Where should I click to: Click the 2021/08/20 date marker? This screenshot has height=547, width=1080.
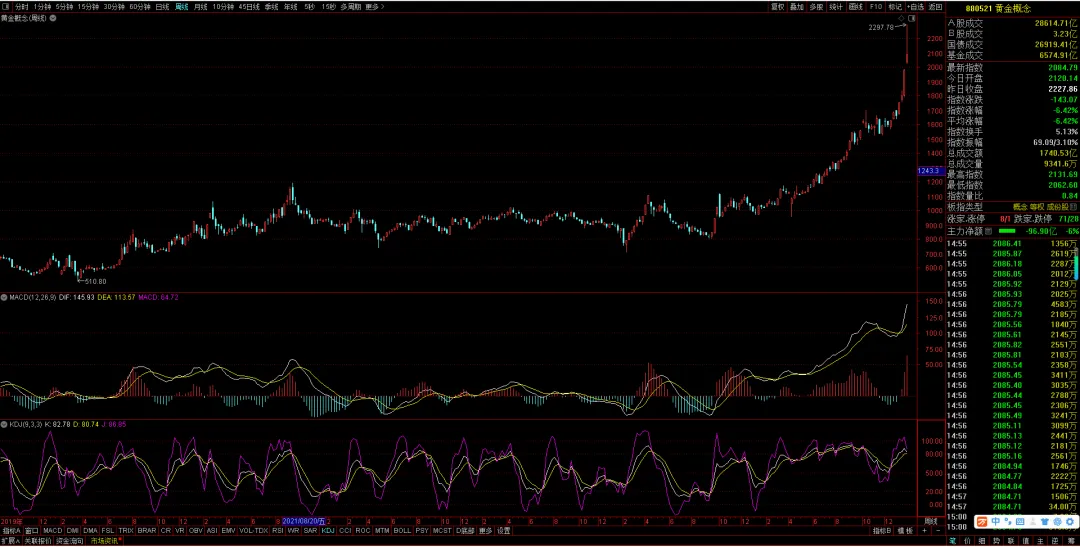coord(302,521)
